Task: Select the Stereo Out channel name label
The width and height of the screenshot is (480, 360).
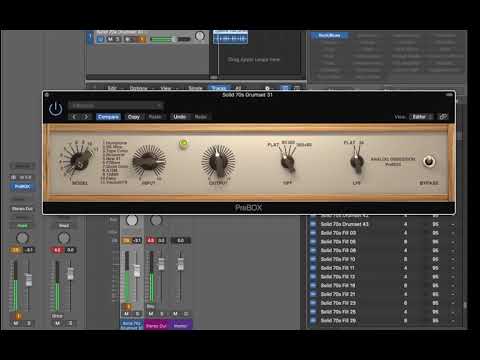Action: (156, 325)
